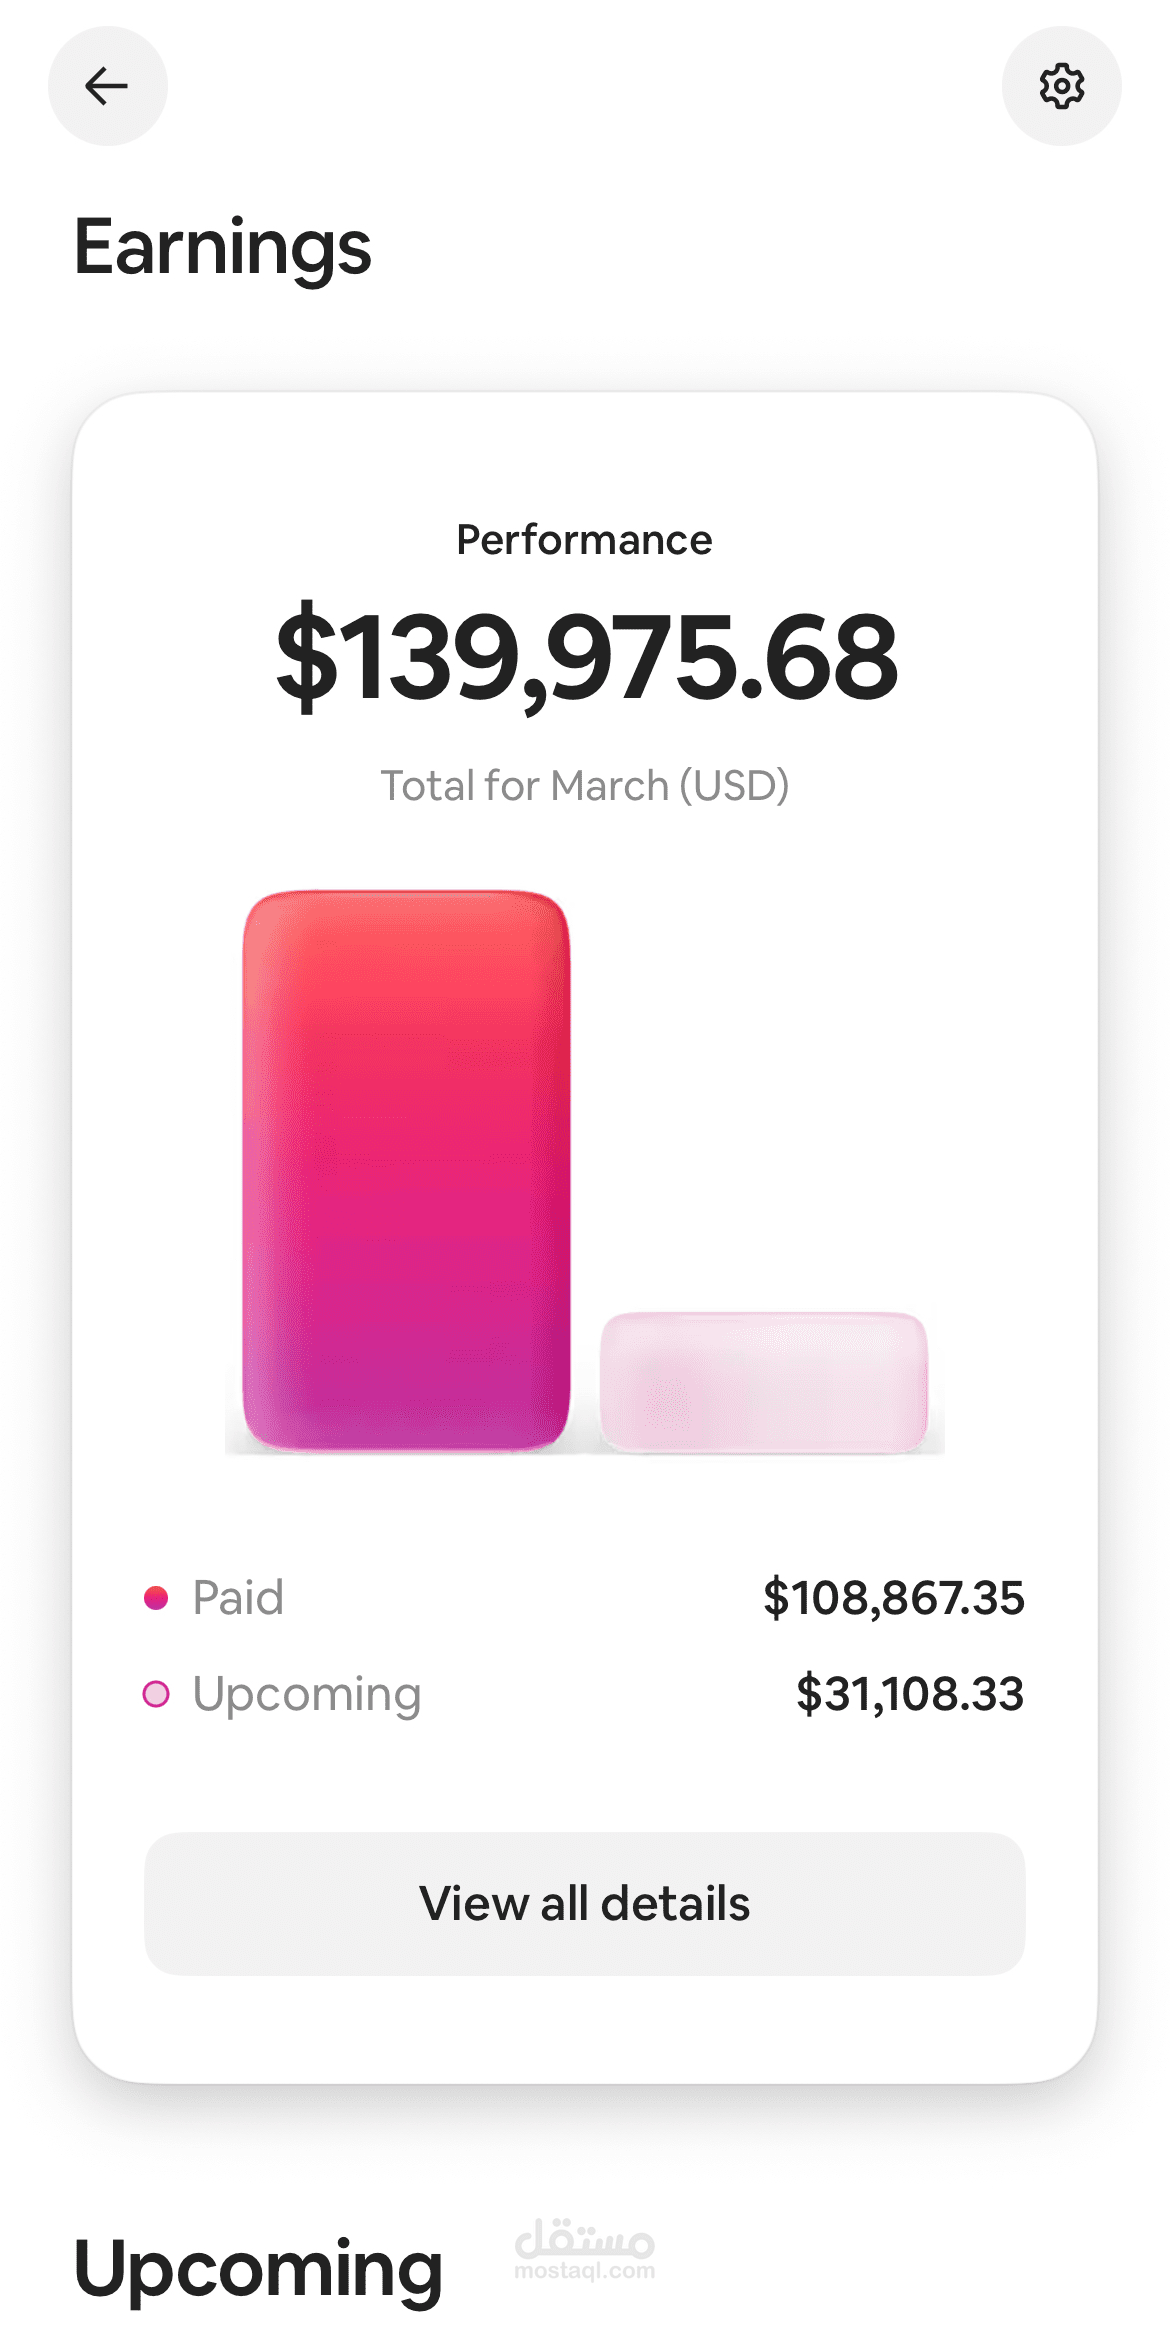This screenshot has height=2330, width=1170.
Task: Select the tall gradient Paid bar
Action: point(406,1170)
